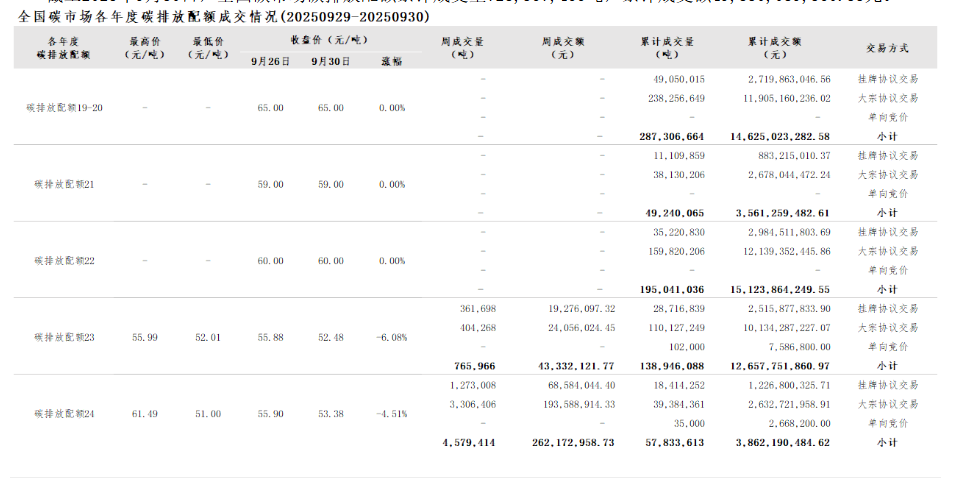The width and height of the screenshot is (963, 495).
Task: Click the -6.08% change cell
Action: [x=392, y=337]
